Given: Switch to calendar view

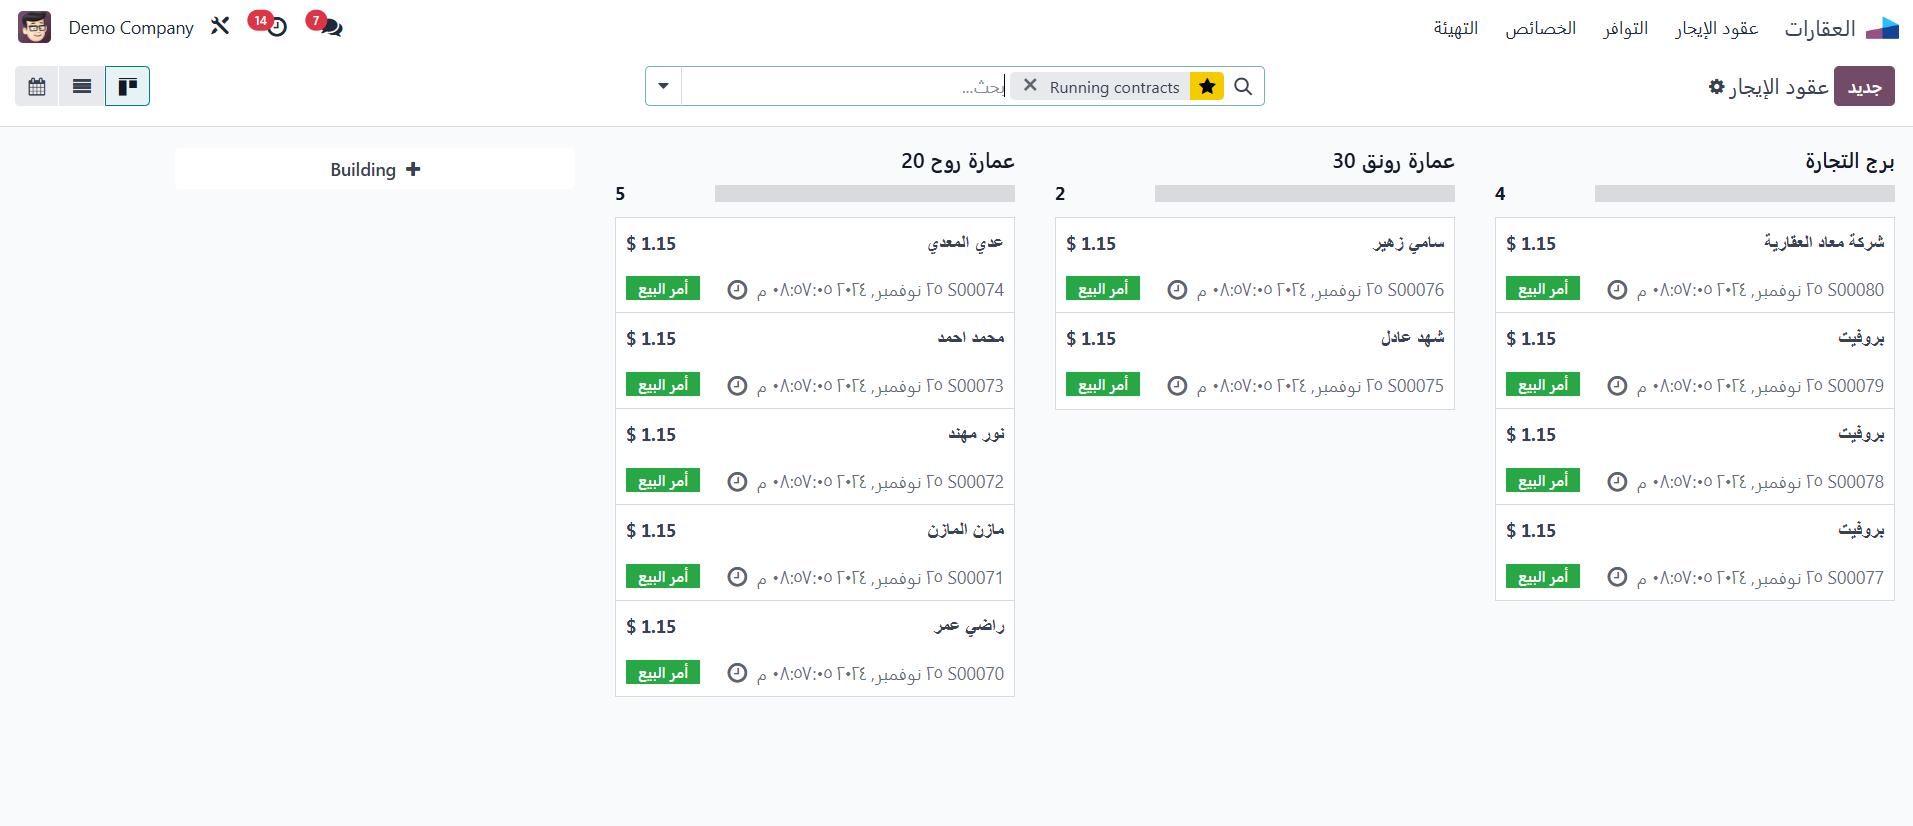Looking at the screenshot, I should click(x=37, y=87).
